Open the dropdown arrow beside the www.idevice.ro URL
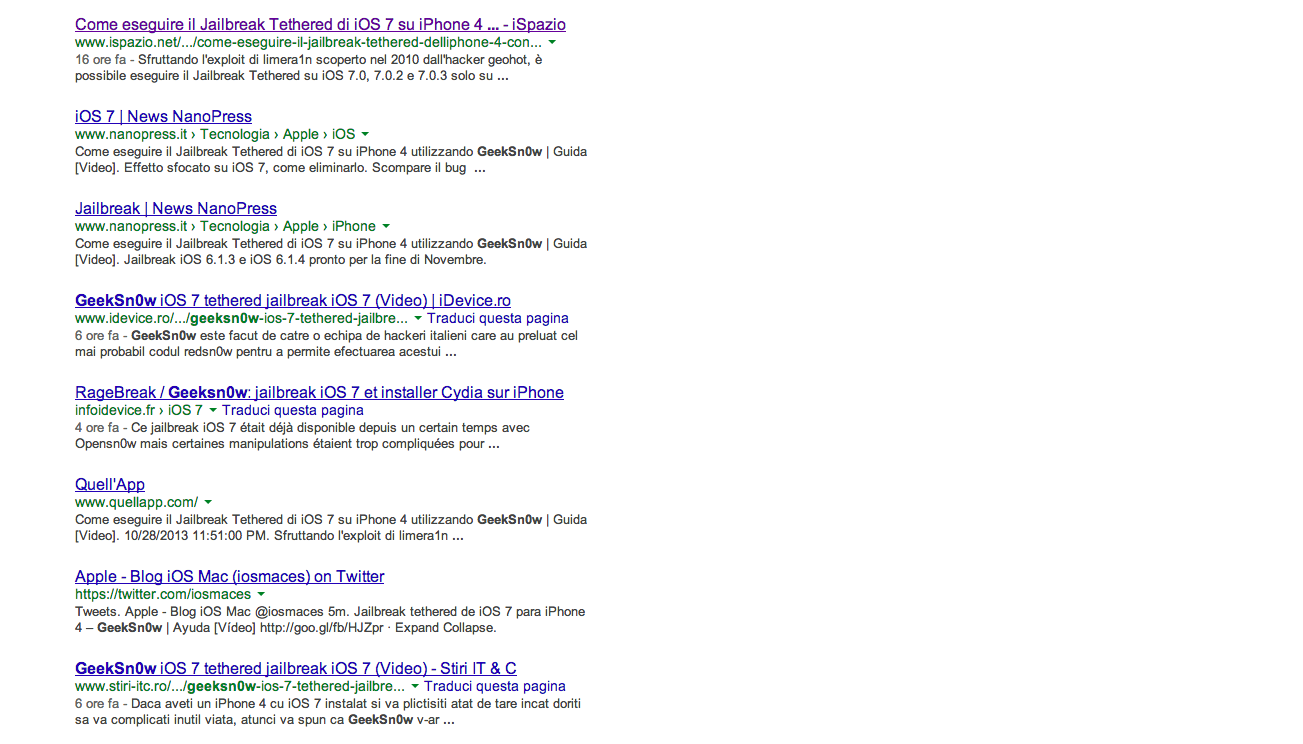Viewport: 1303px width, 744px height. (x=418, y=319)
